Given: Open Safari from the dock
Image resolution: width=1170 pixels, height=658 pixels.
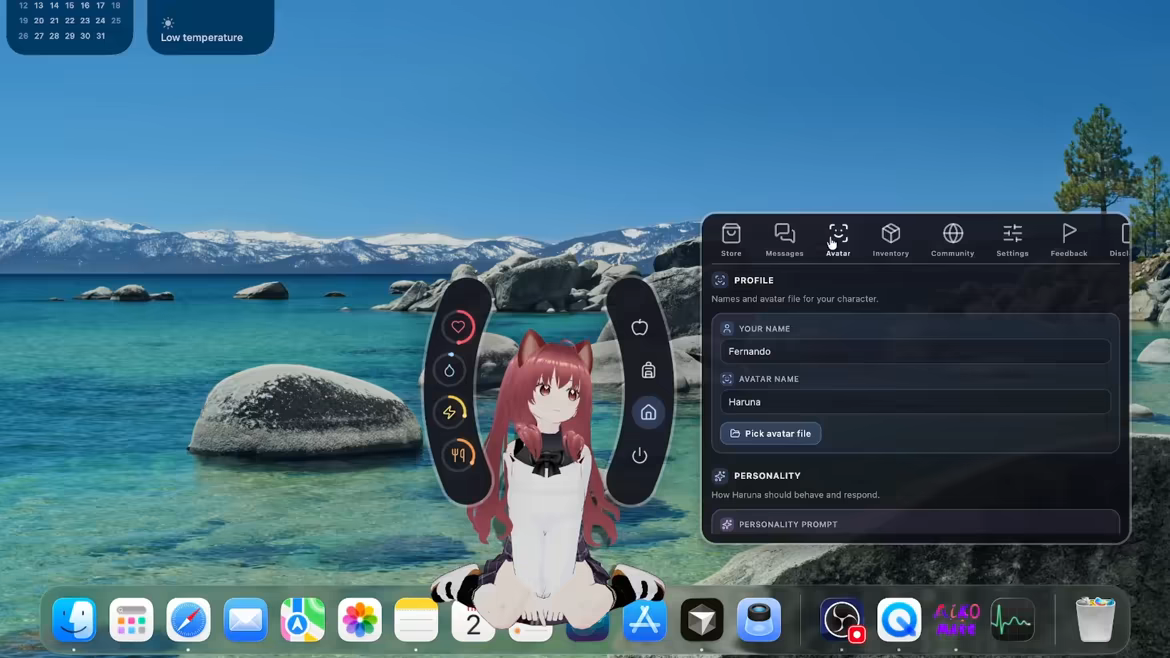Looking at the screenshot, I should [x=188, y=619].
